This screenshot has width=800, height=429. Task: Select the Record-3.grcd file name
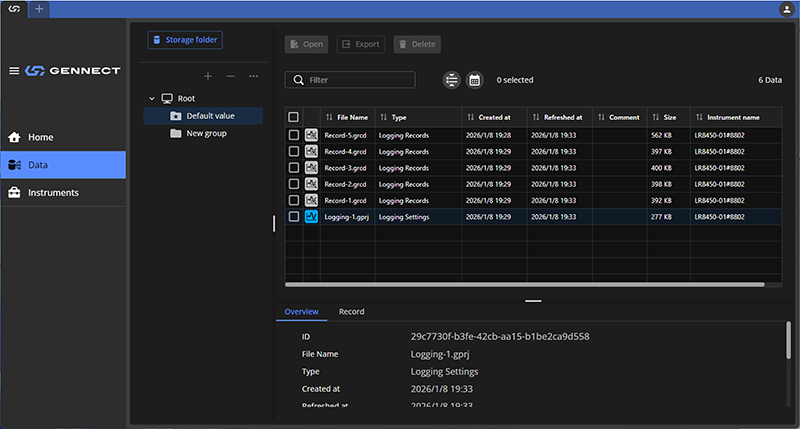pyautogui.click(x=345, y=168)
